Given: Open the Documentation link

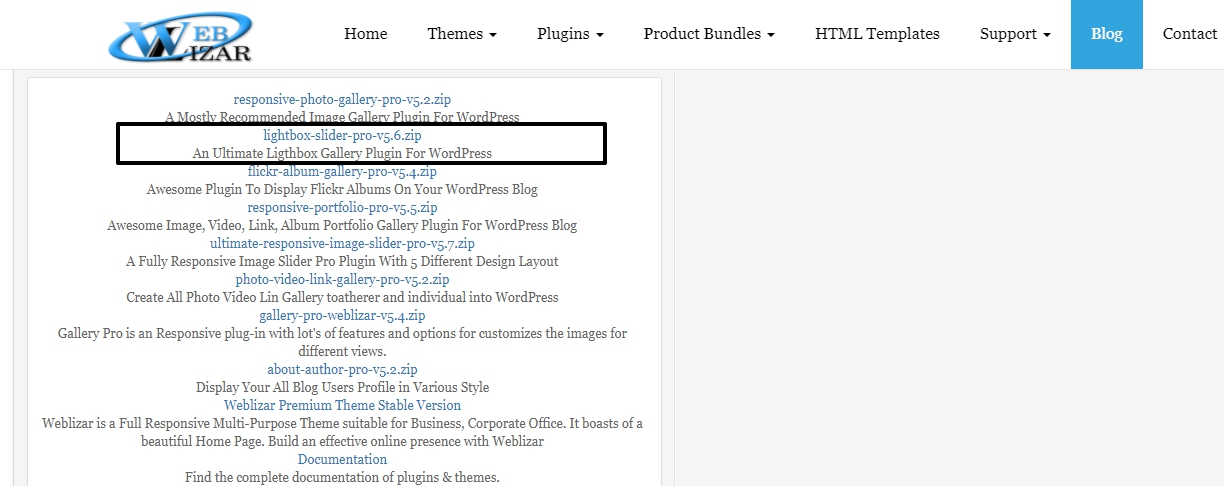Looking at the screenshot, I should pyautogui.click(x=342, y=459).
